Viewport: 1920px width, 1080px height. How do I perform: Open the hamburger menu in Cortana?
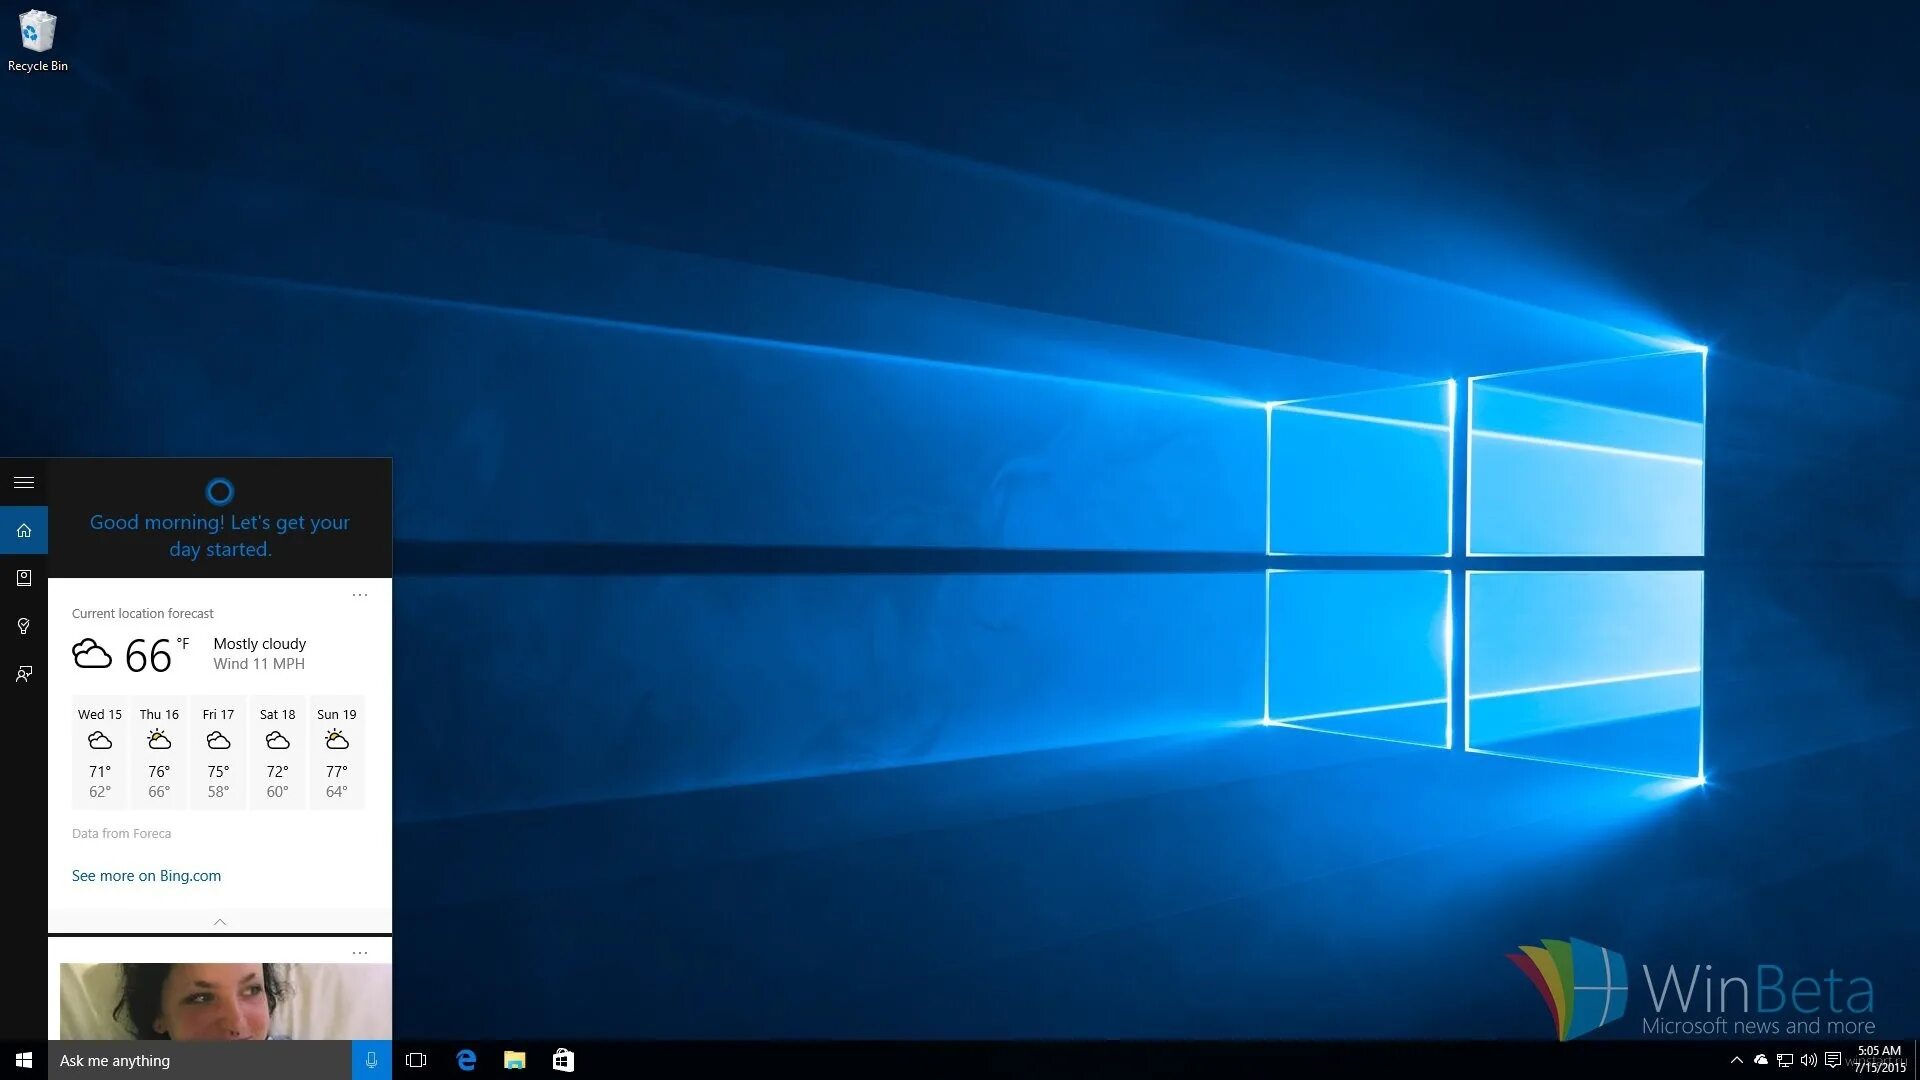click(x=24, y=482)
